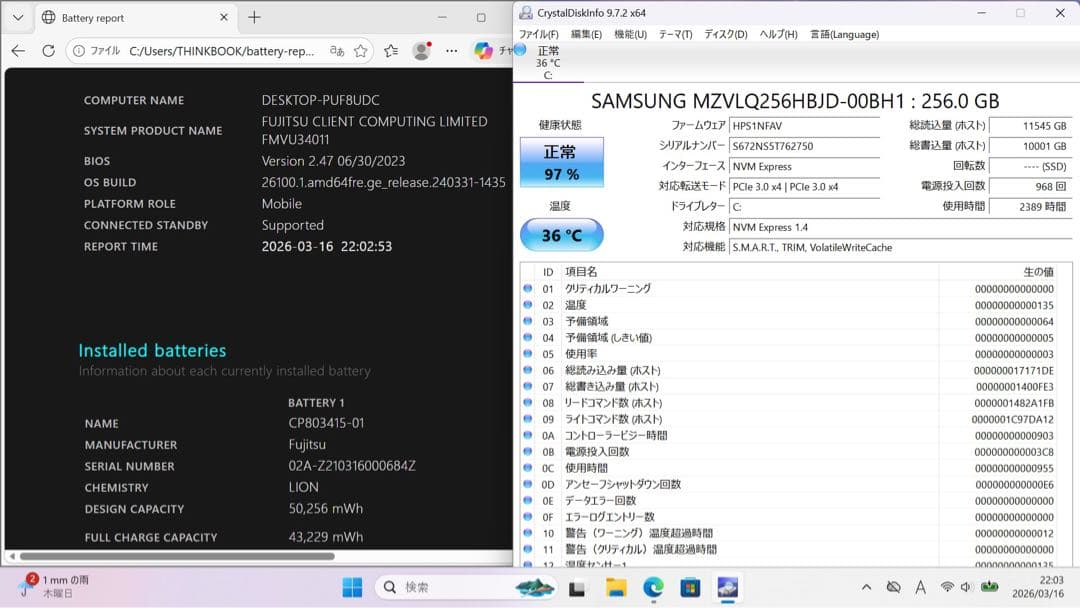Expand hidden icons in the system tray
This screenshot has height=608, width=1080.
pos(866,588)
